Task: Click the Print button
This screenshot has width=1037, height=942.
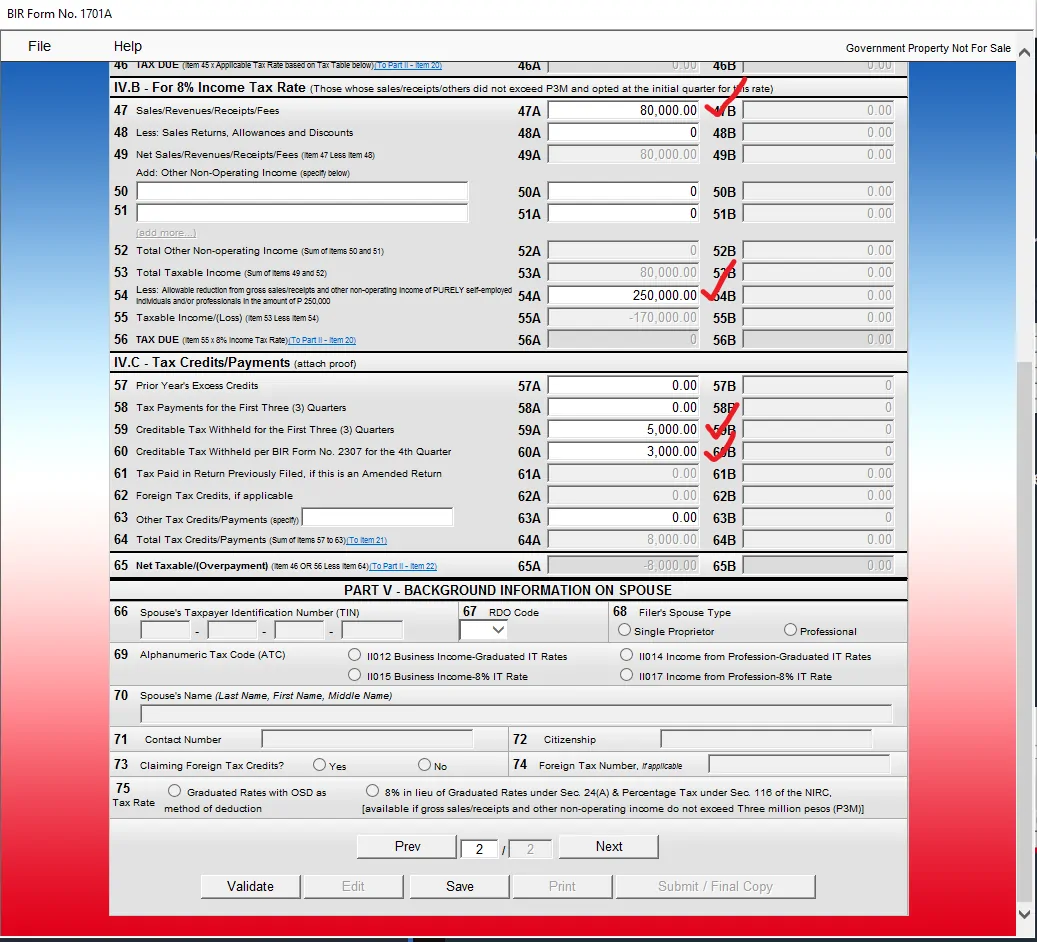Action: pyautogui.click(x=562, y=886)
